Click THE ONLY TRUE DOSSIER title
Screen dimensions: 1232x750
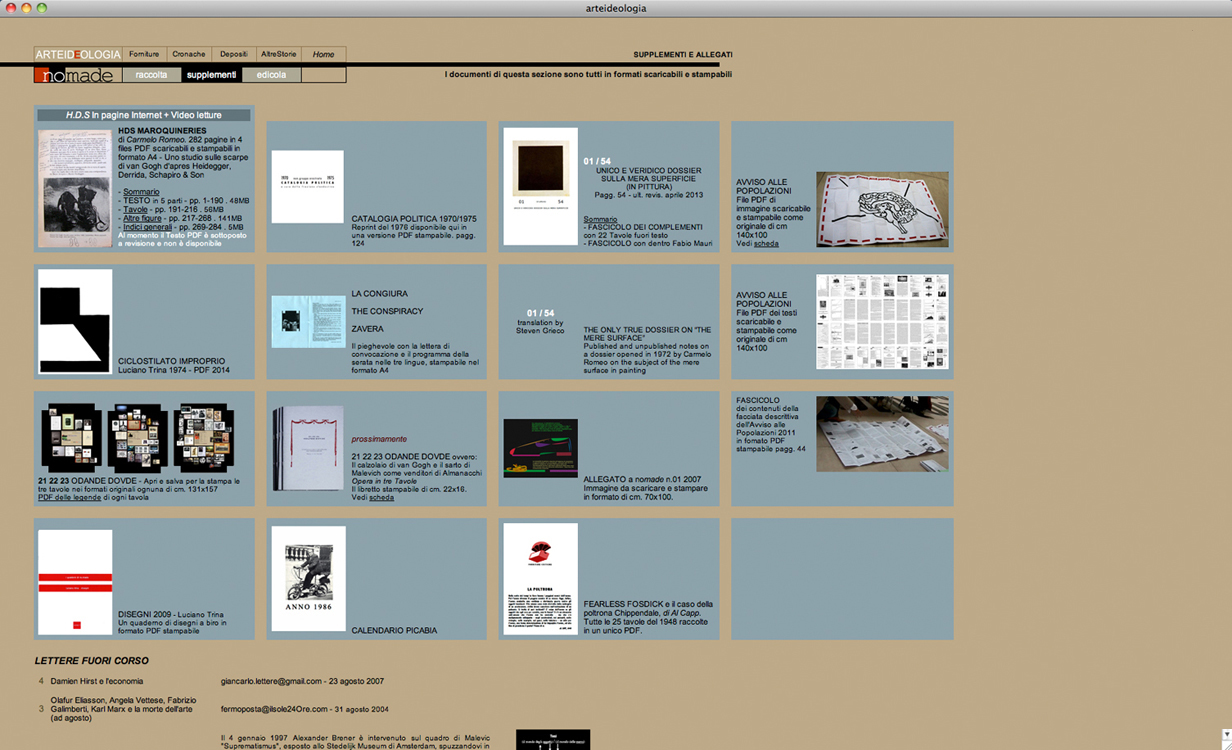[647, 334]
